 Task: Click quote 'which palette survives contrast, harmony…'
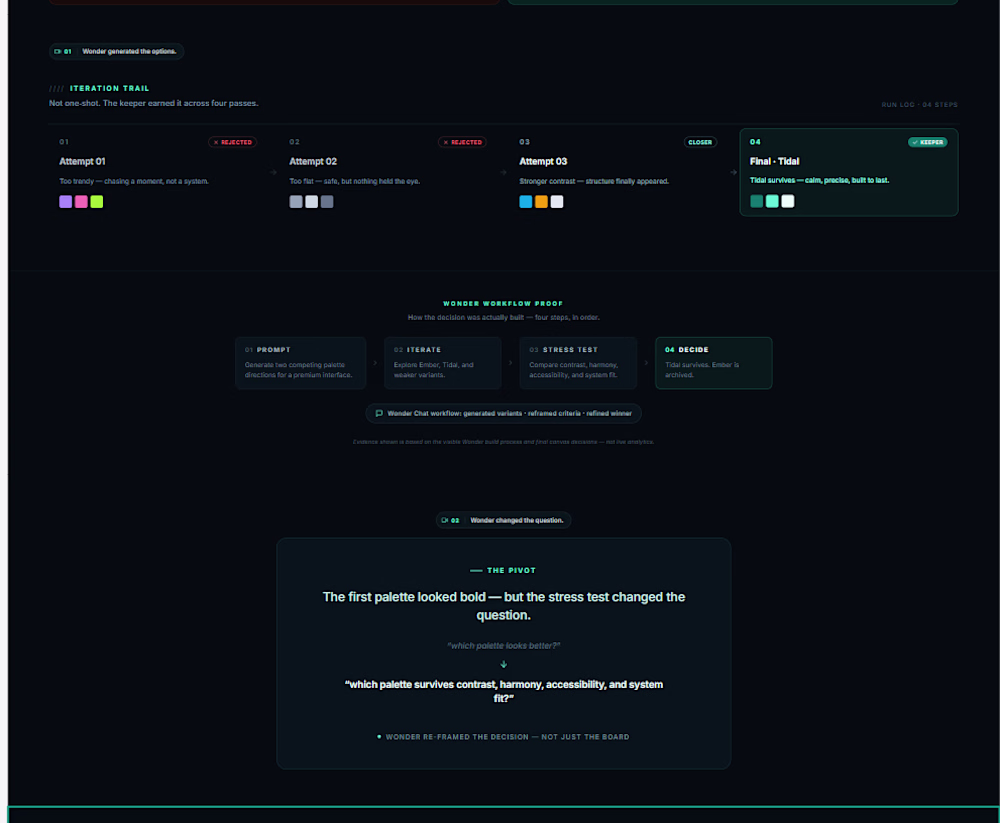click(504, 691)
